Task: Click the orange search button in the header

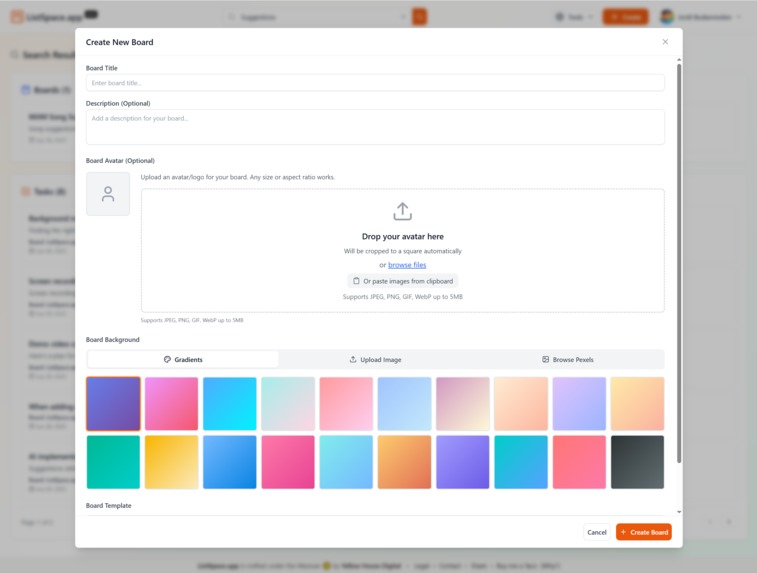Action: coord(419,17)
